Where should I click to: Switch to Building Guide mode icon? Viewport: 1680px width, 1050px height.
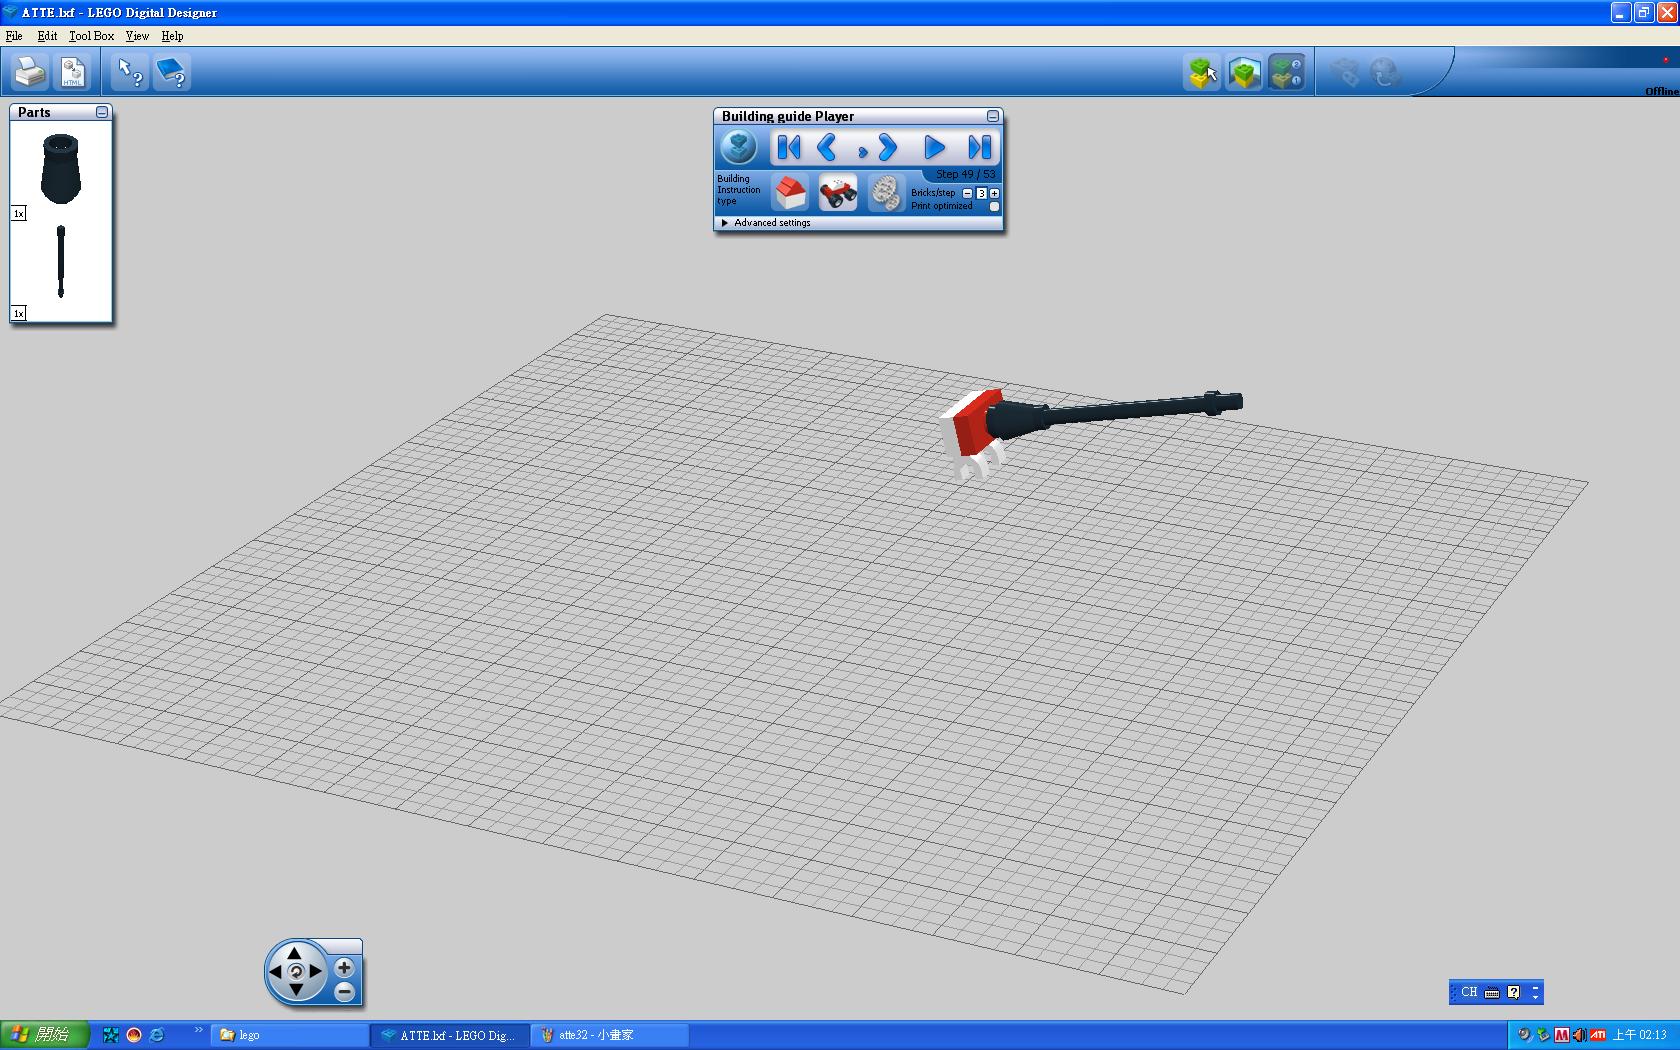coord(1286,72)
